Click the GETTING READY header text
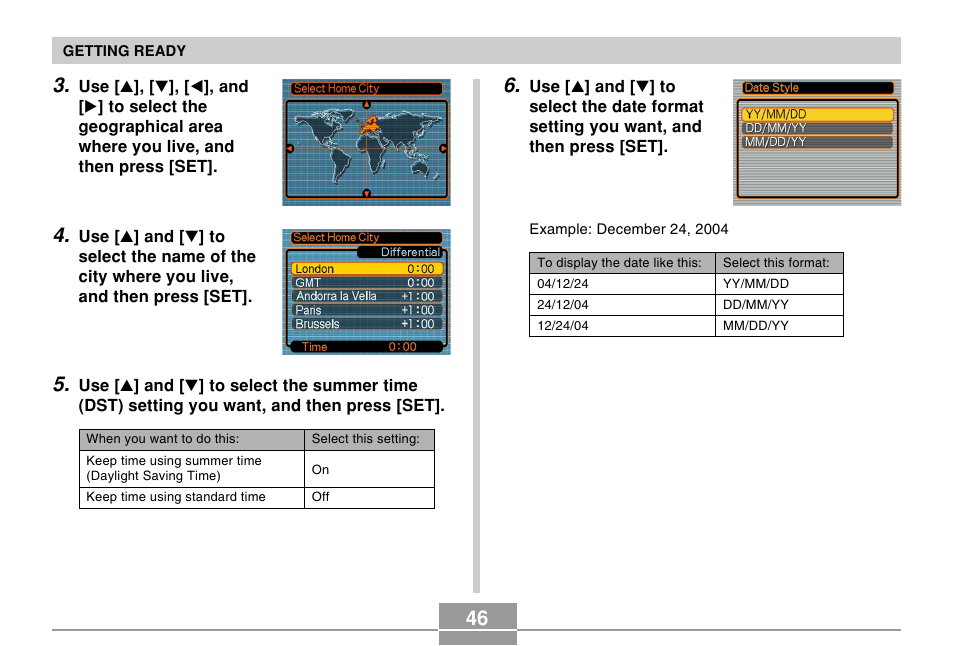The height and width of the screenshot is (646, 954). (124, 51)
